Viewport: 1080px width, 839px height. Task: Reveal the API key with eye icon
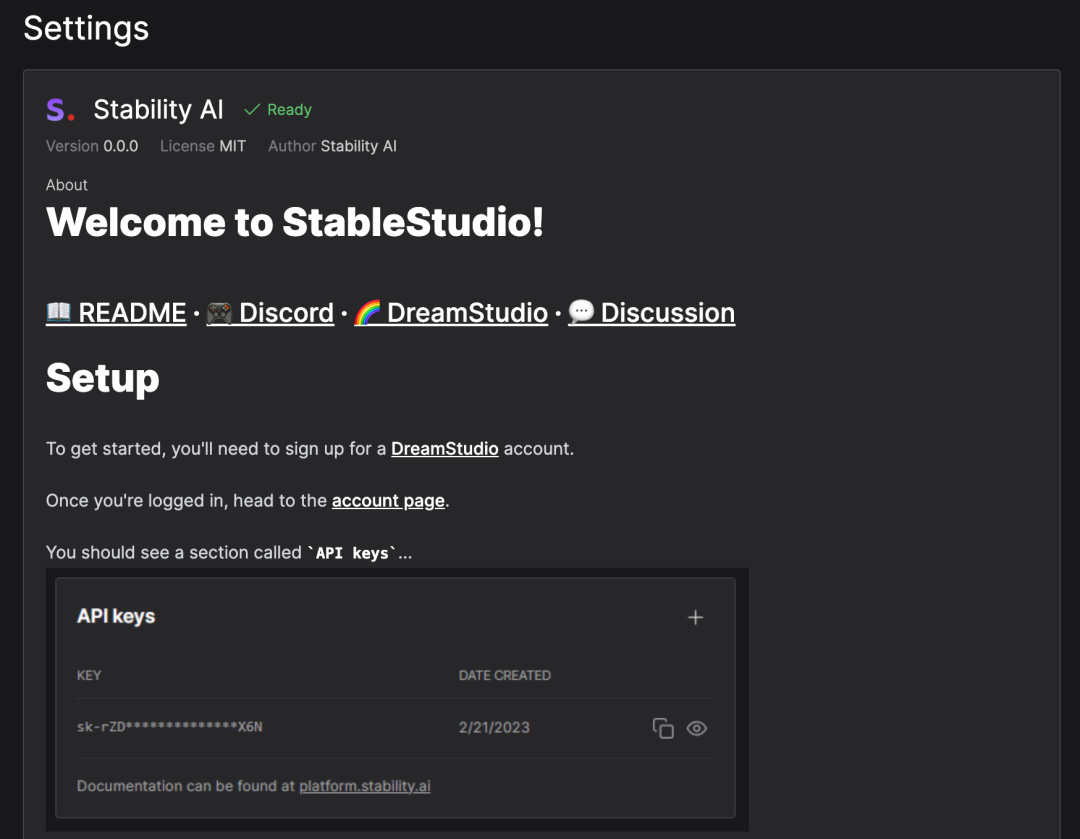(696, 728)
